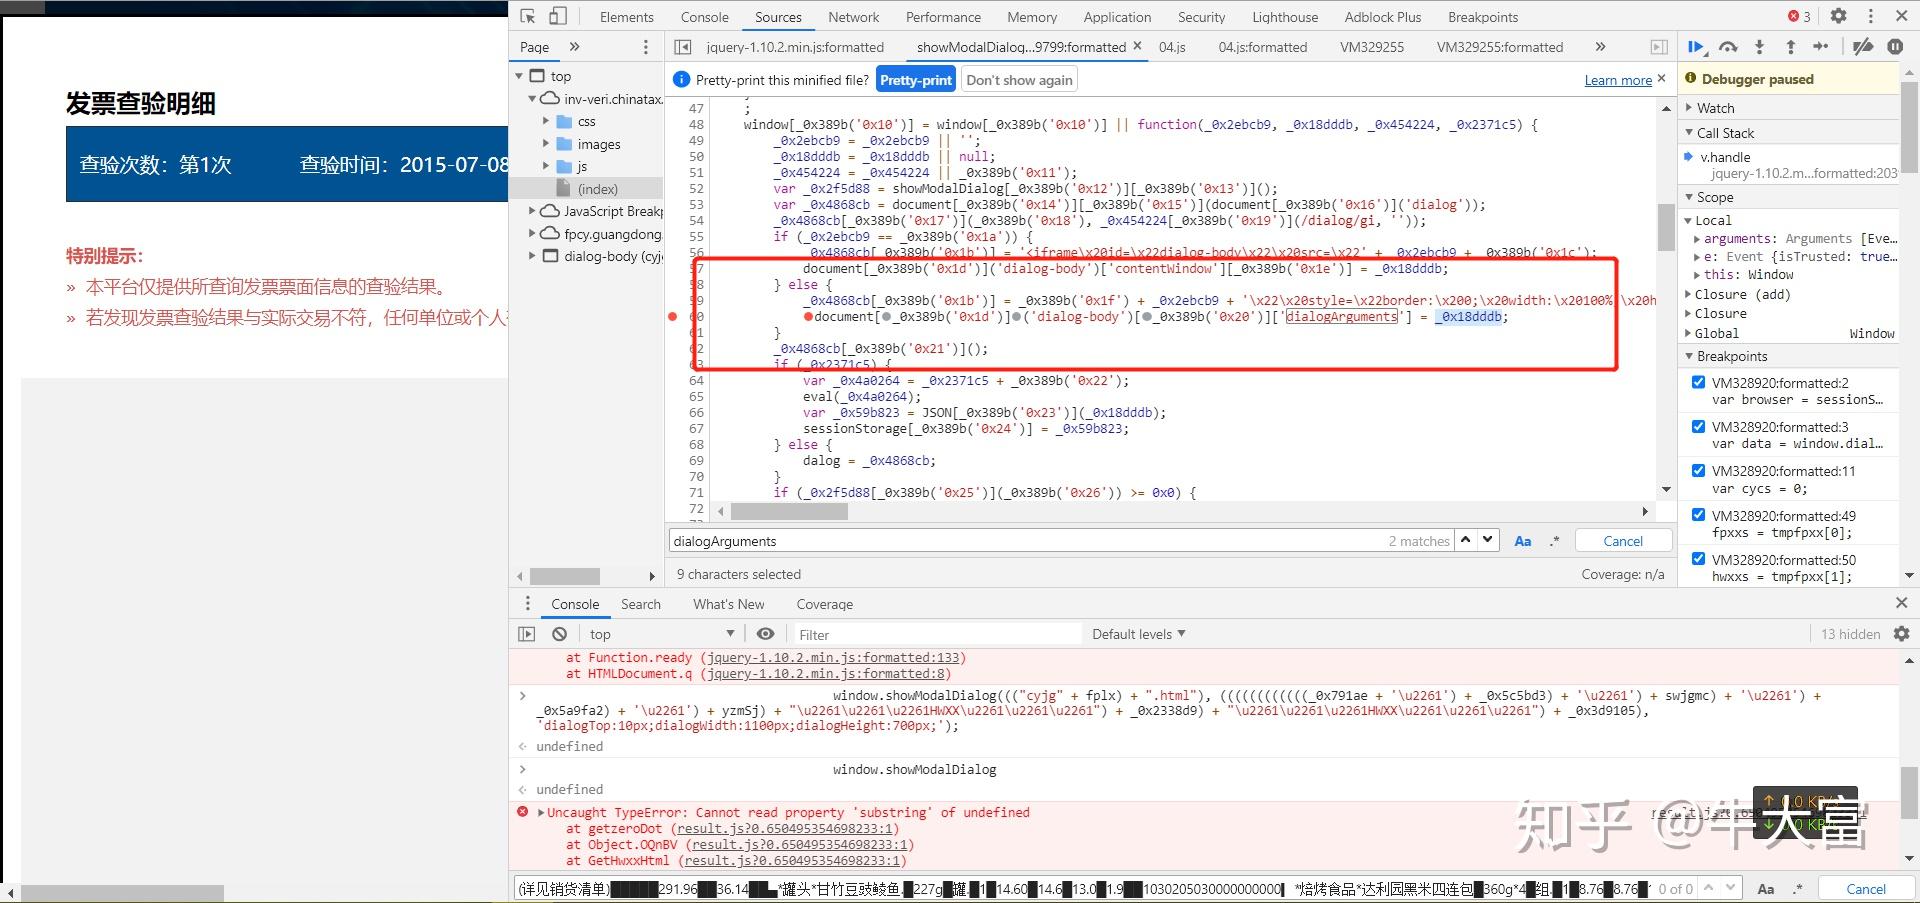Open jquery-1.10.2.min.js:formatted:133 stack link
1920x903 pixels.
pyautogui.click(x=832, y=658)
